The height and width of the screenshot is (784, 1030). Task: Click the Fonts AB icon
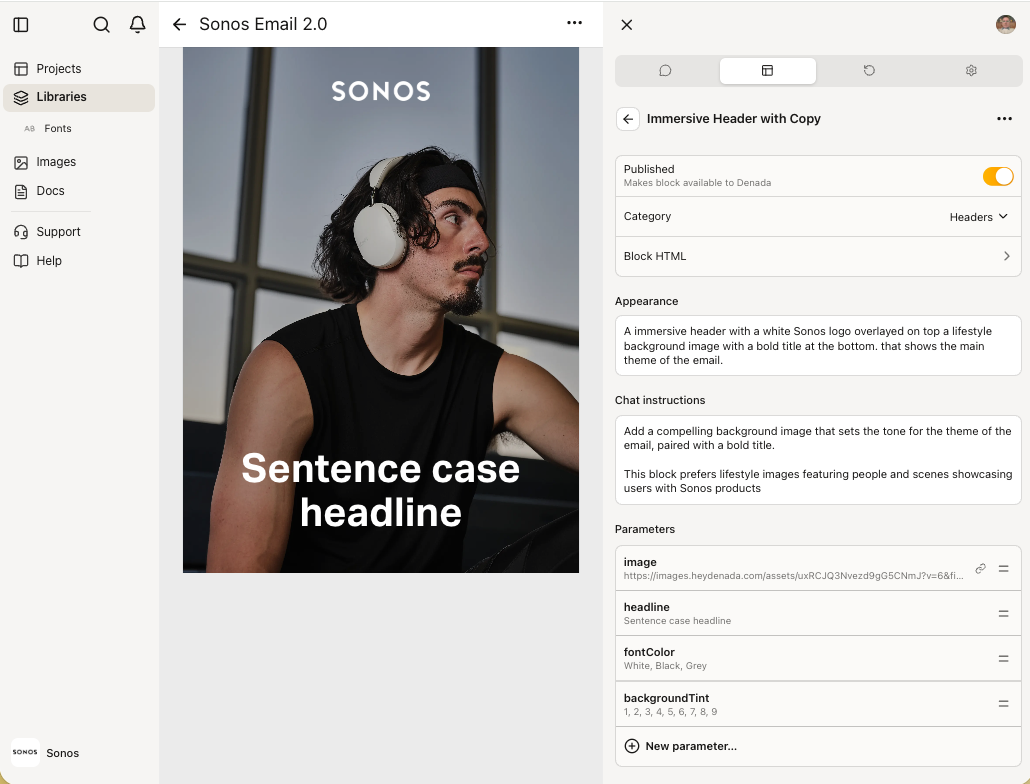[30, 129]
